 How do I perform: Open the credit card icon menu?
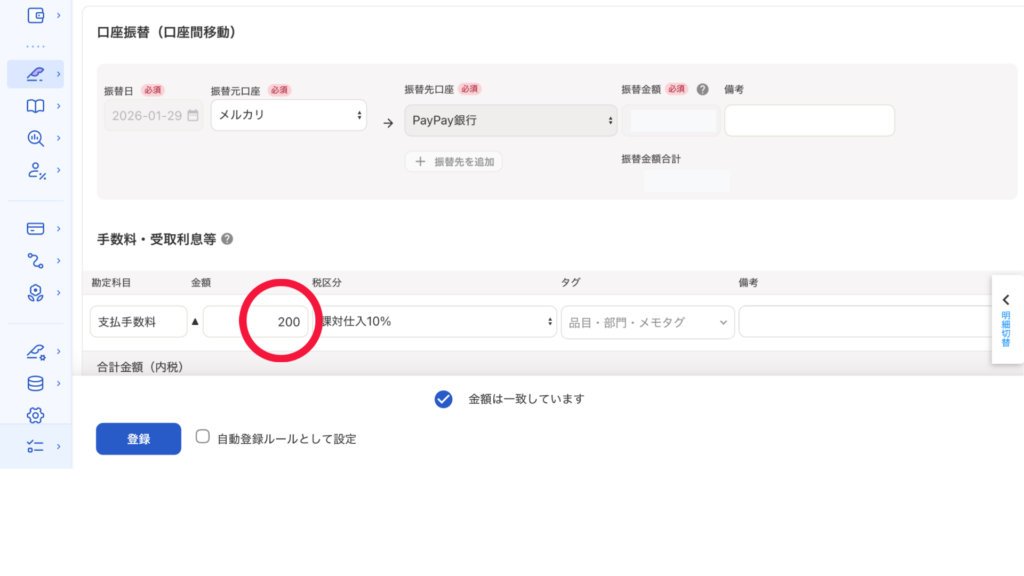[36, 228]
